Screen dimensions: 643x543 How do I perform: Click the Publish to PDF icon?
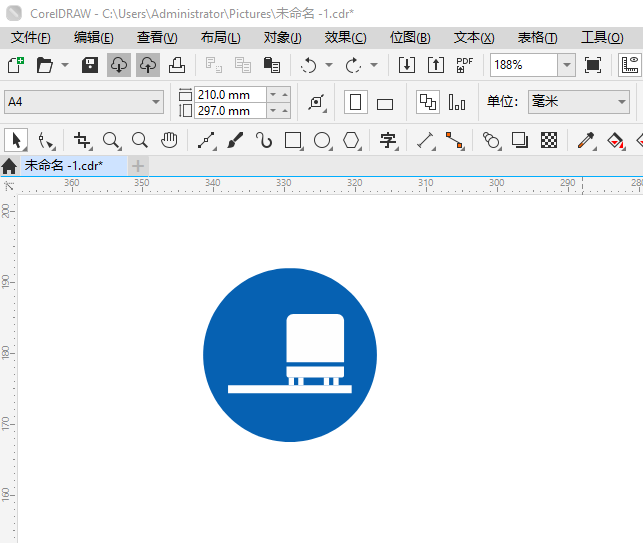pyautogui.click(x=465, y=65)
